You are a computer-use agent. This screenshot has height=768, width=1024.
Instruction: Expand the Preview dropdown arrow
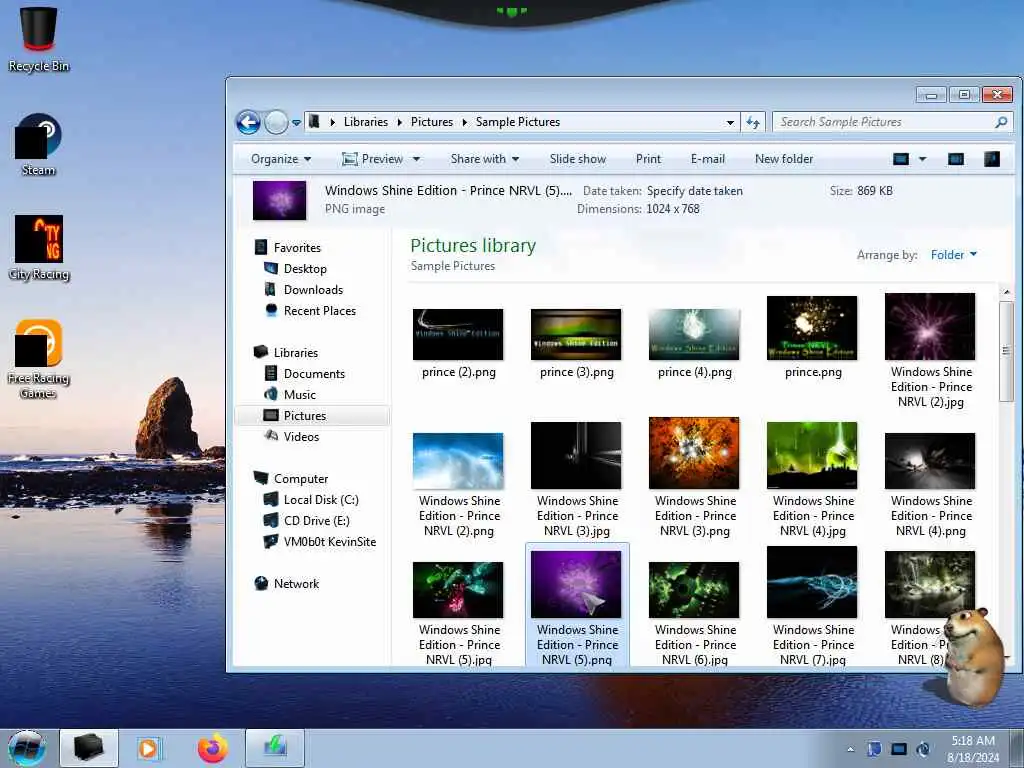[x=416, y=159]
